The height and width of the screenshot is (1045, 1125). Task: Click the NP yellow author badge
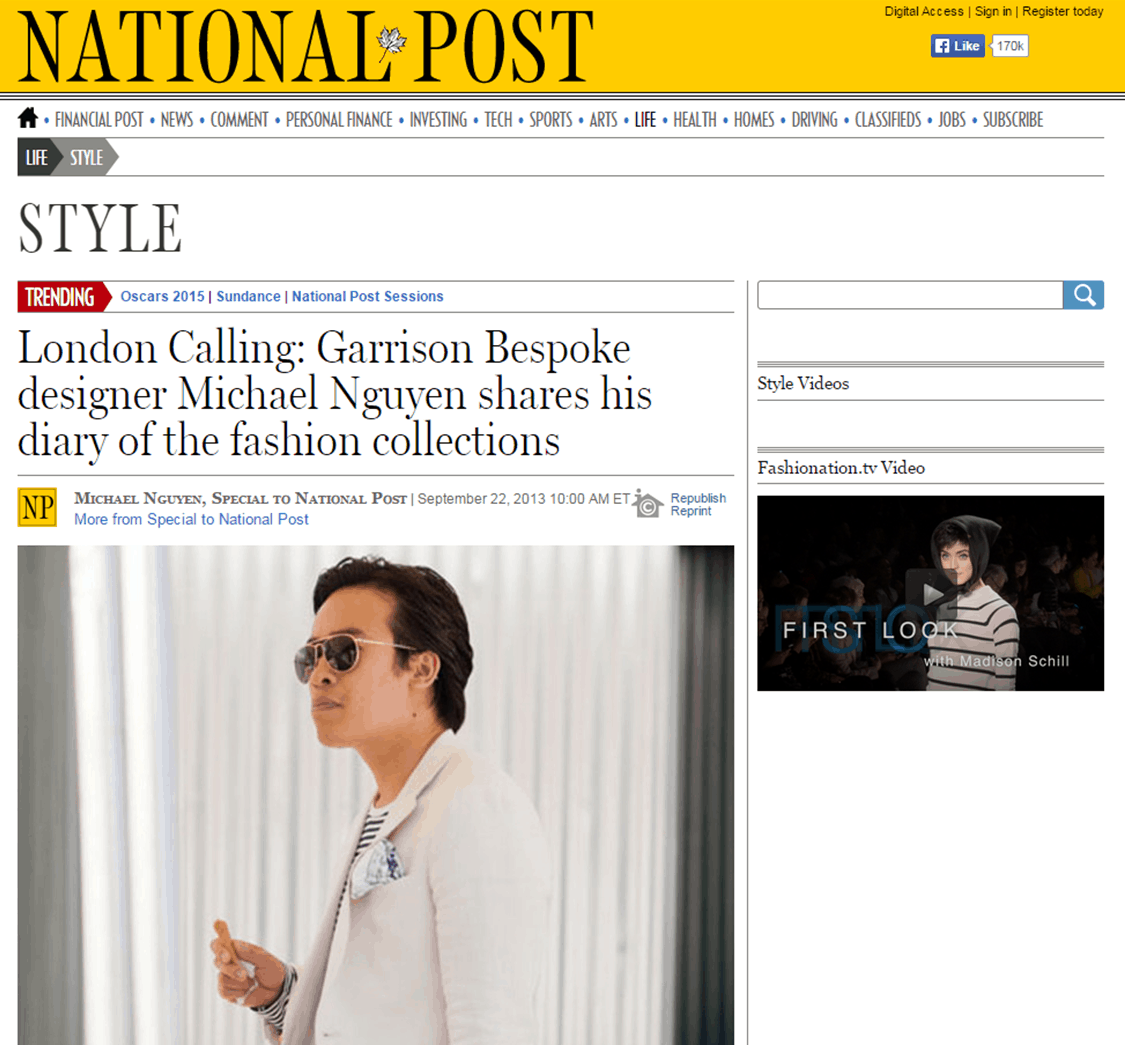(37, 507)
